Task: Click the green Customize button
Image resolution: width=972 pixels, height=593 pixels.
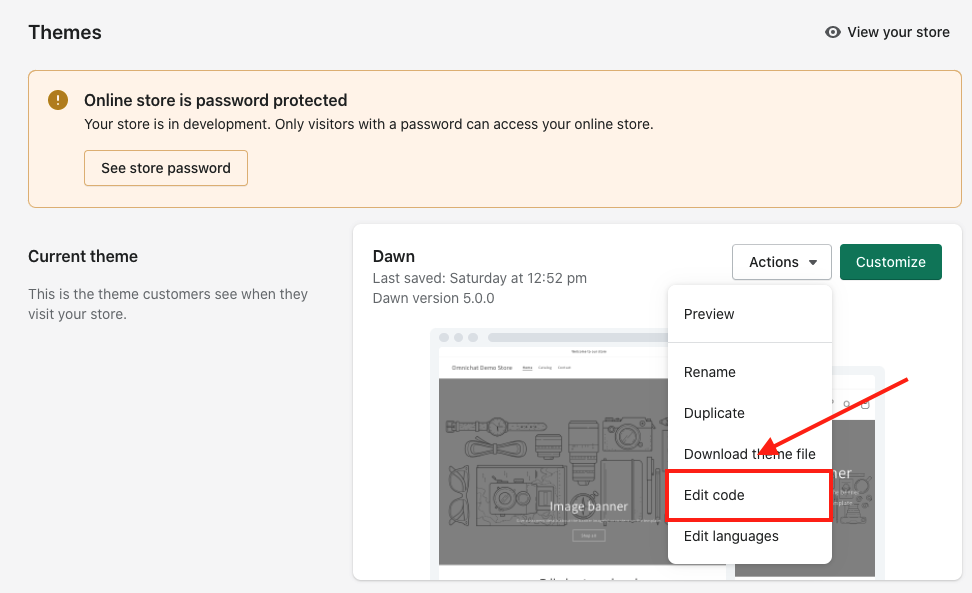Action: 891,262
